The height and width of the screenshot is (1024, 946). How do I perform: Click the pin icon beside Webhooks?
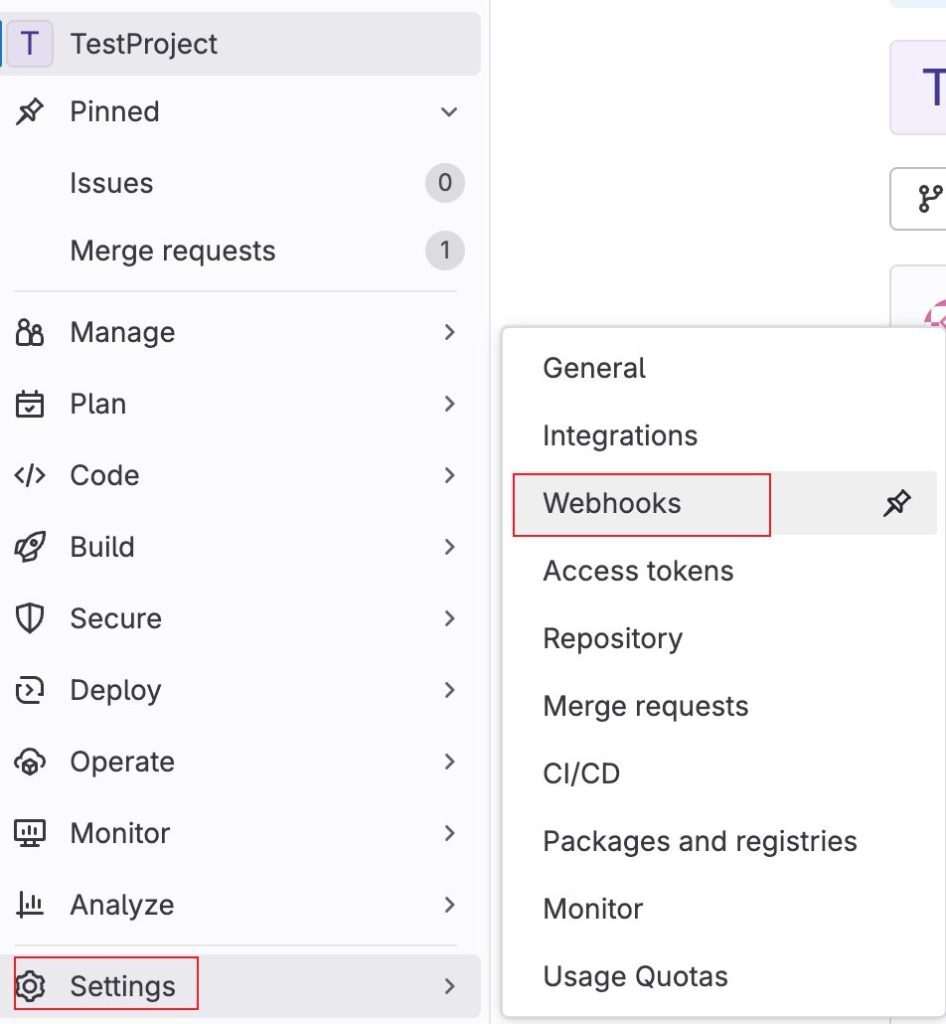coord(897,503)
